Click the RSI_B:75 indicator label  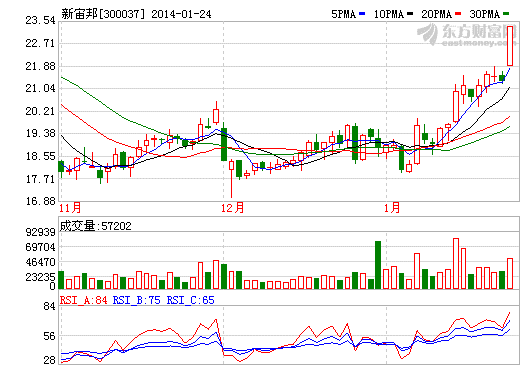click(x=137, y=300)
